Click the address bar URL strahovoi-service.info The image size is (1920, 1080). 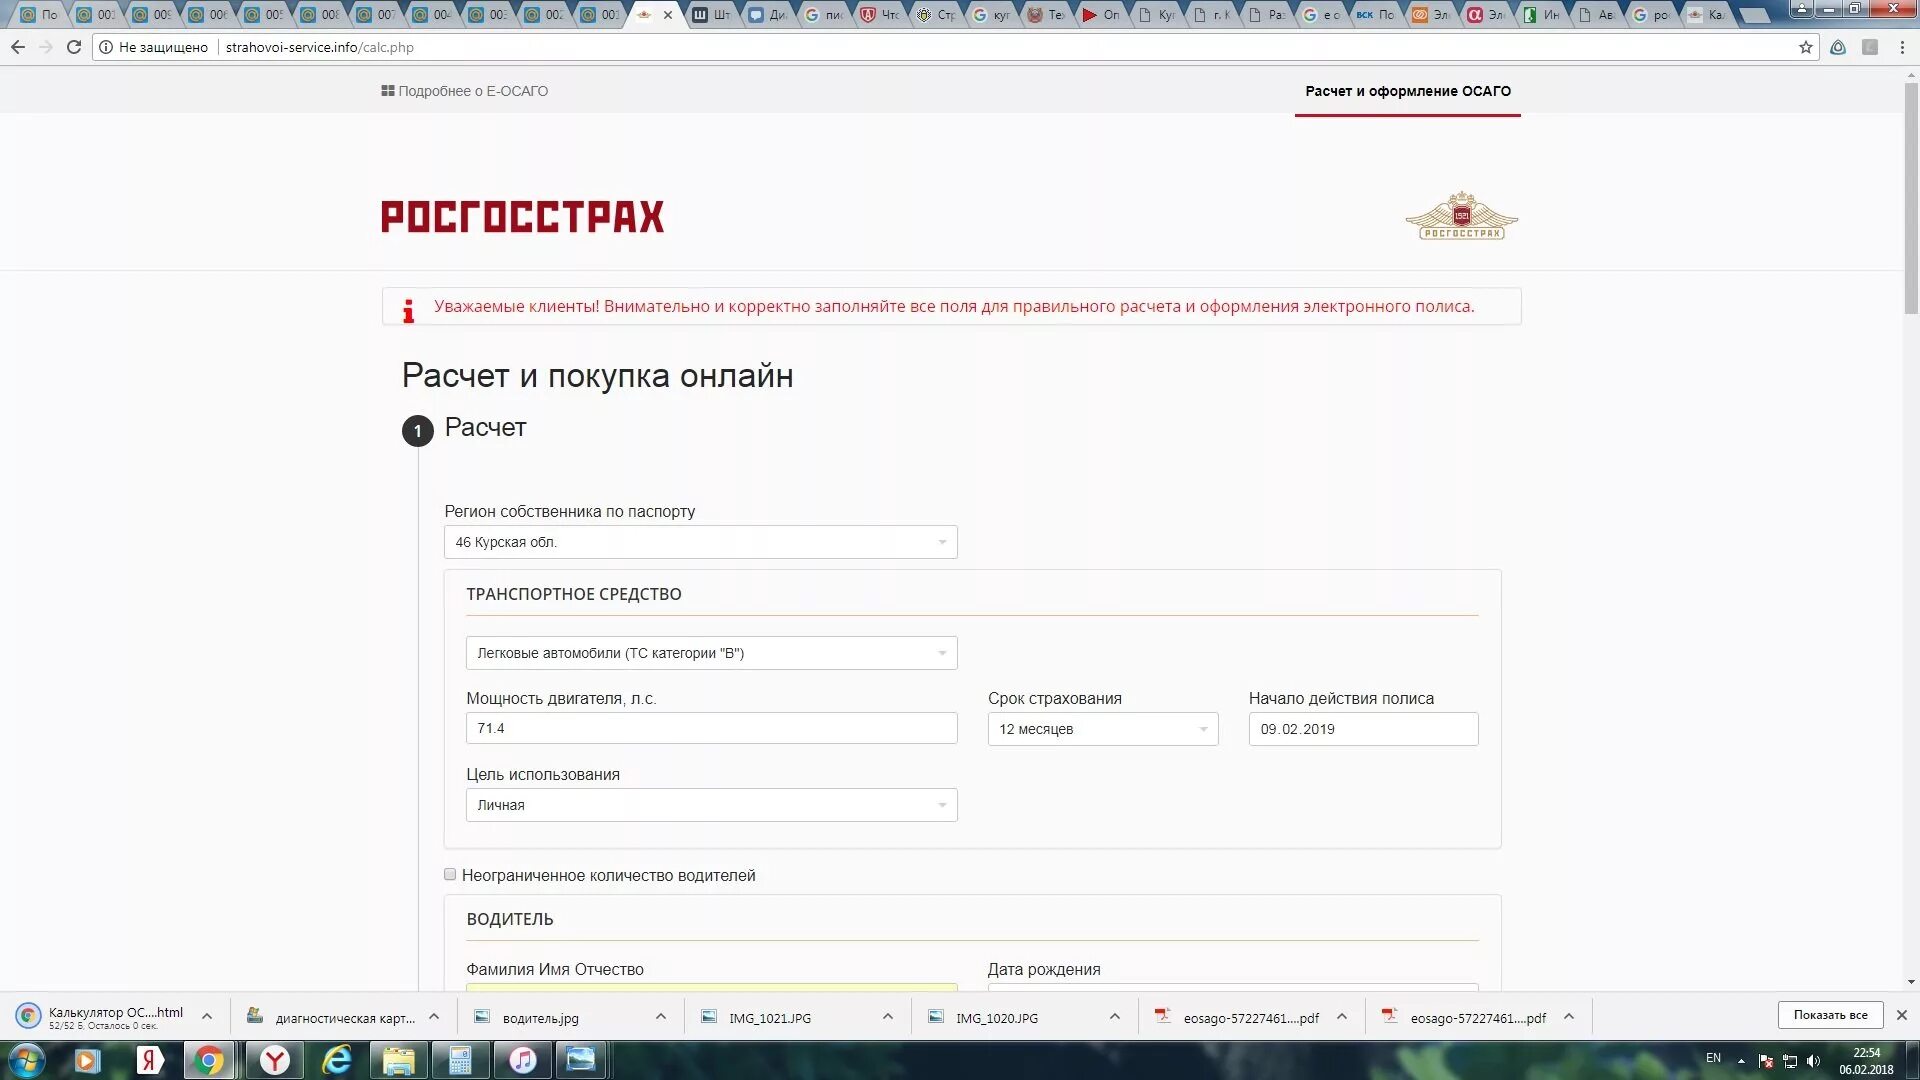coord(320,47)
